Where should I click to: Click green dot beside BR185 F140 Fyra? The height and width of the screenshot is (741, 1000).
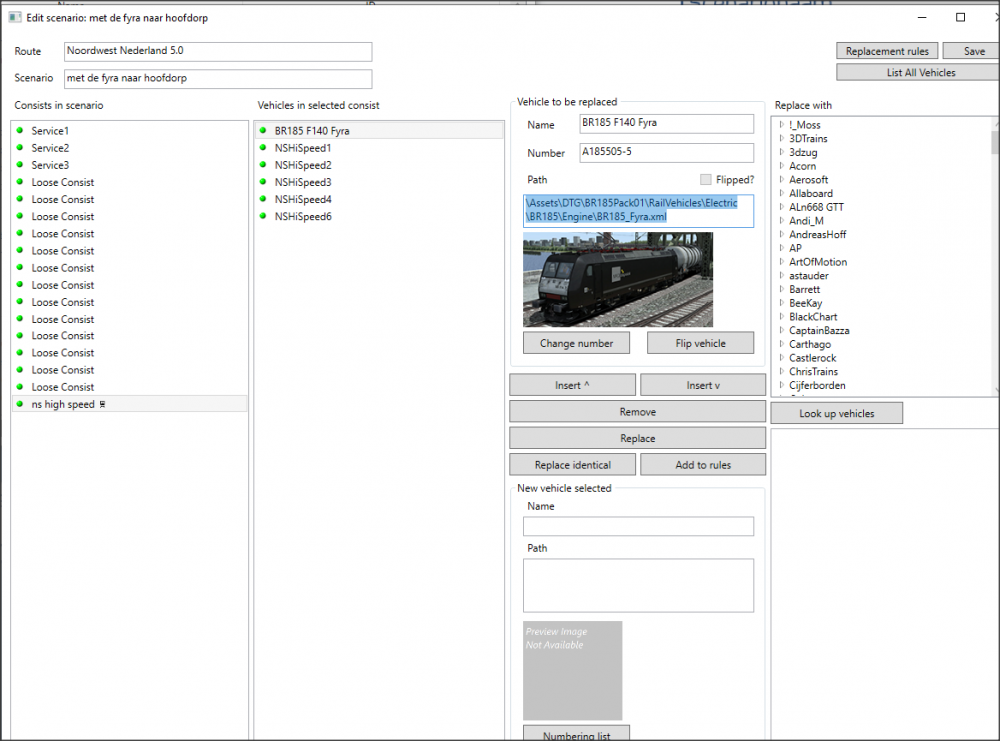(x=262, y=131)
